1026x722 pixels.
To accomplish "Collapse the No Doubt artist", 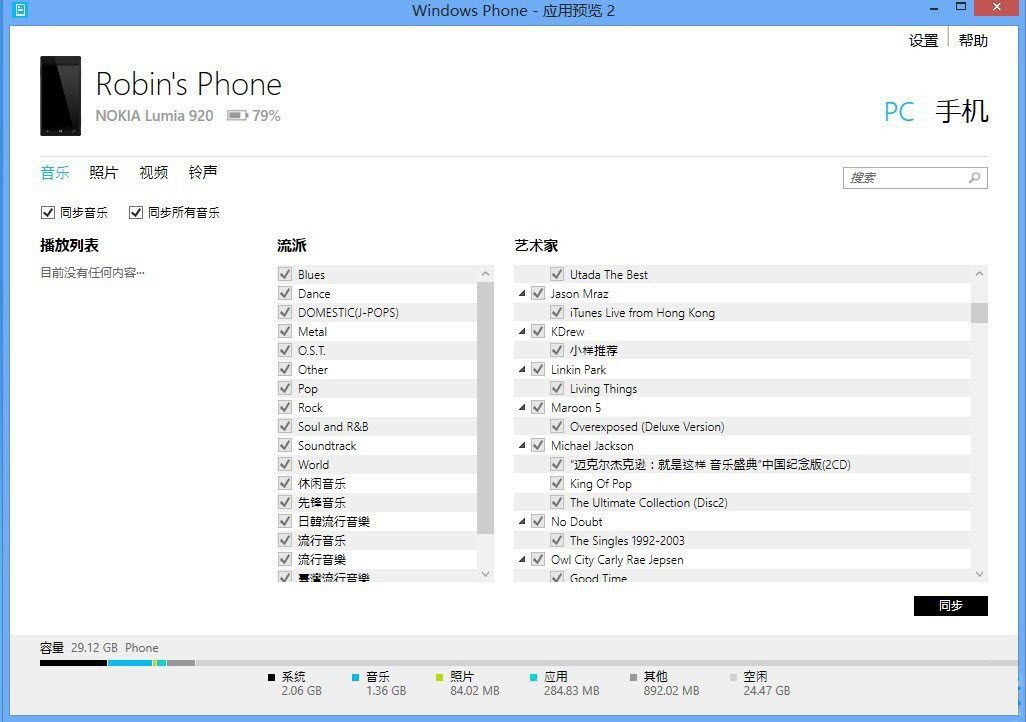I will tap(522, 521).
